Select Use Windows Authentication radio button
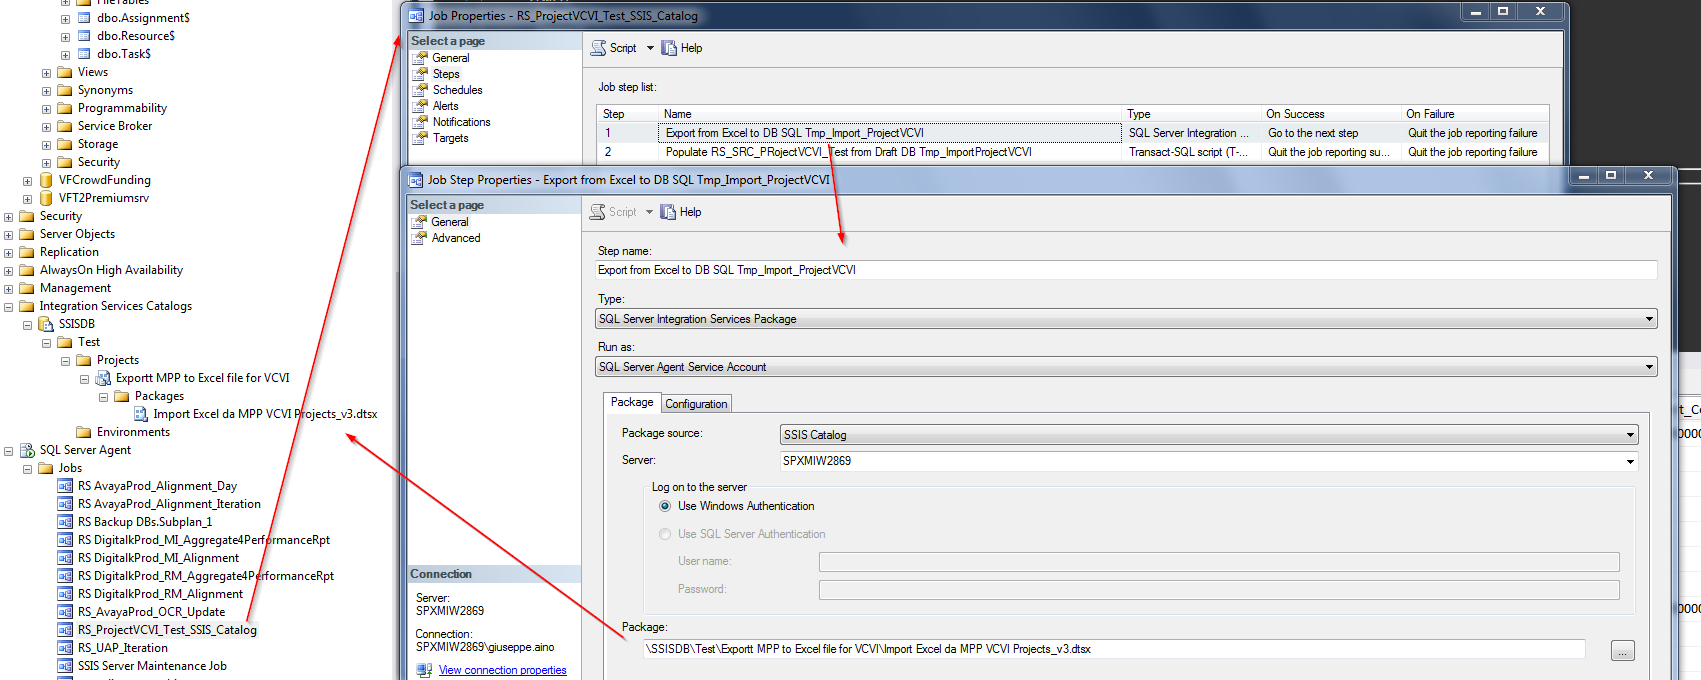This screenshot has width=1701, height=680. pyautogui.click(x=665, y=506)
